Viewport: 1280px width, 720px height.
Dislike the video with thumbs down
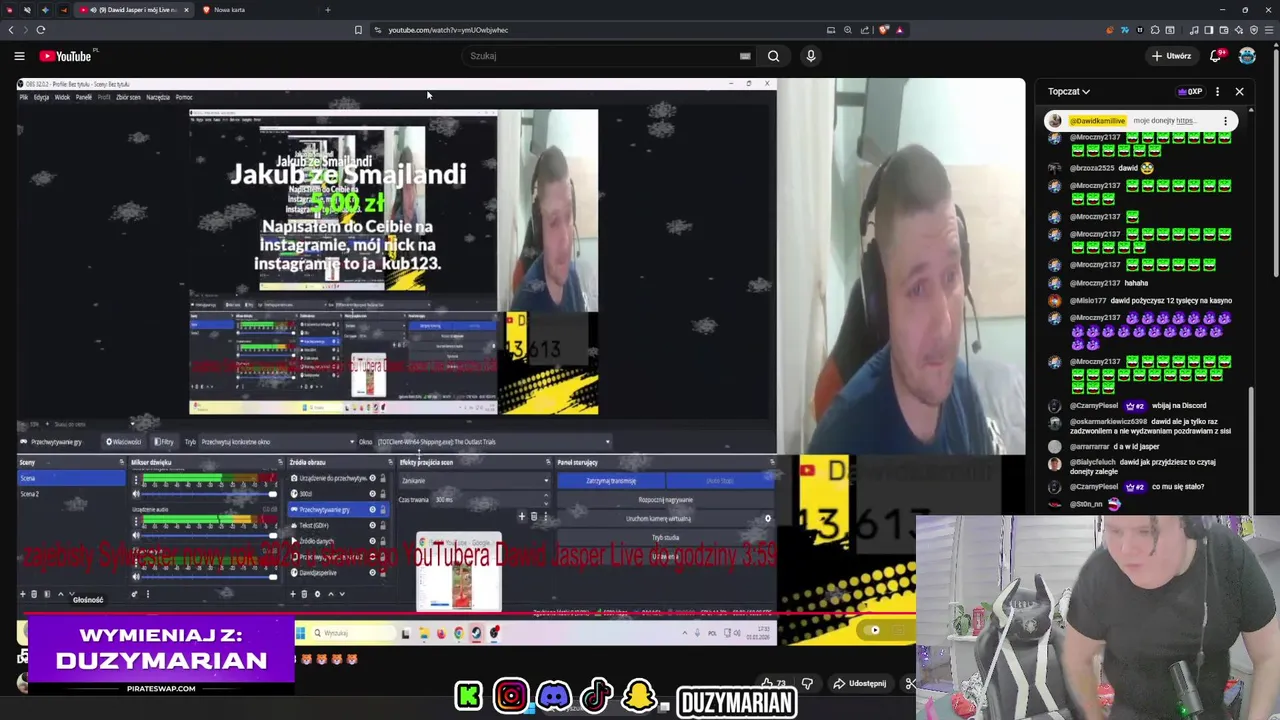point(807,684)
